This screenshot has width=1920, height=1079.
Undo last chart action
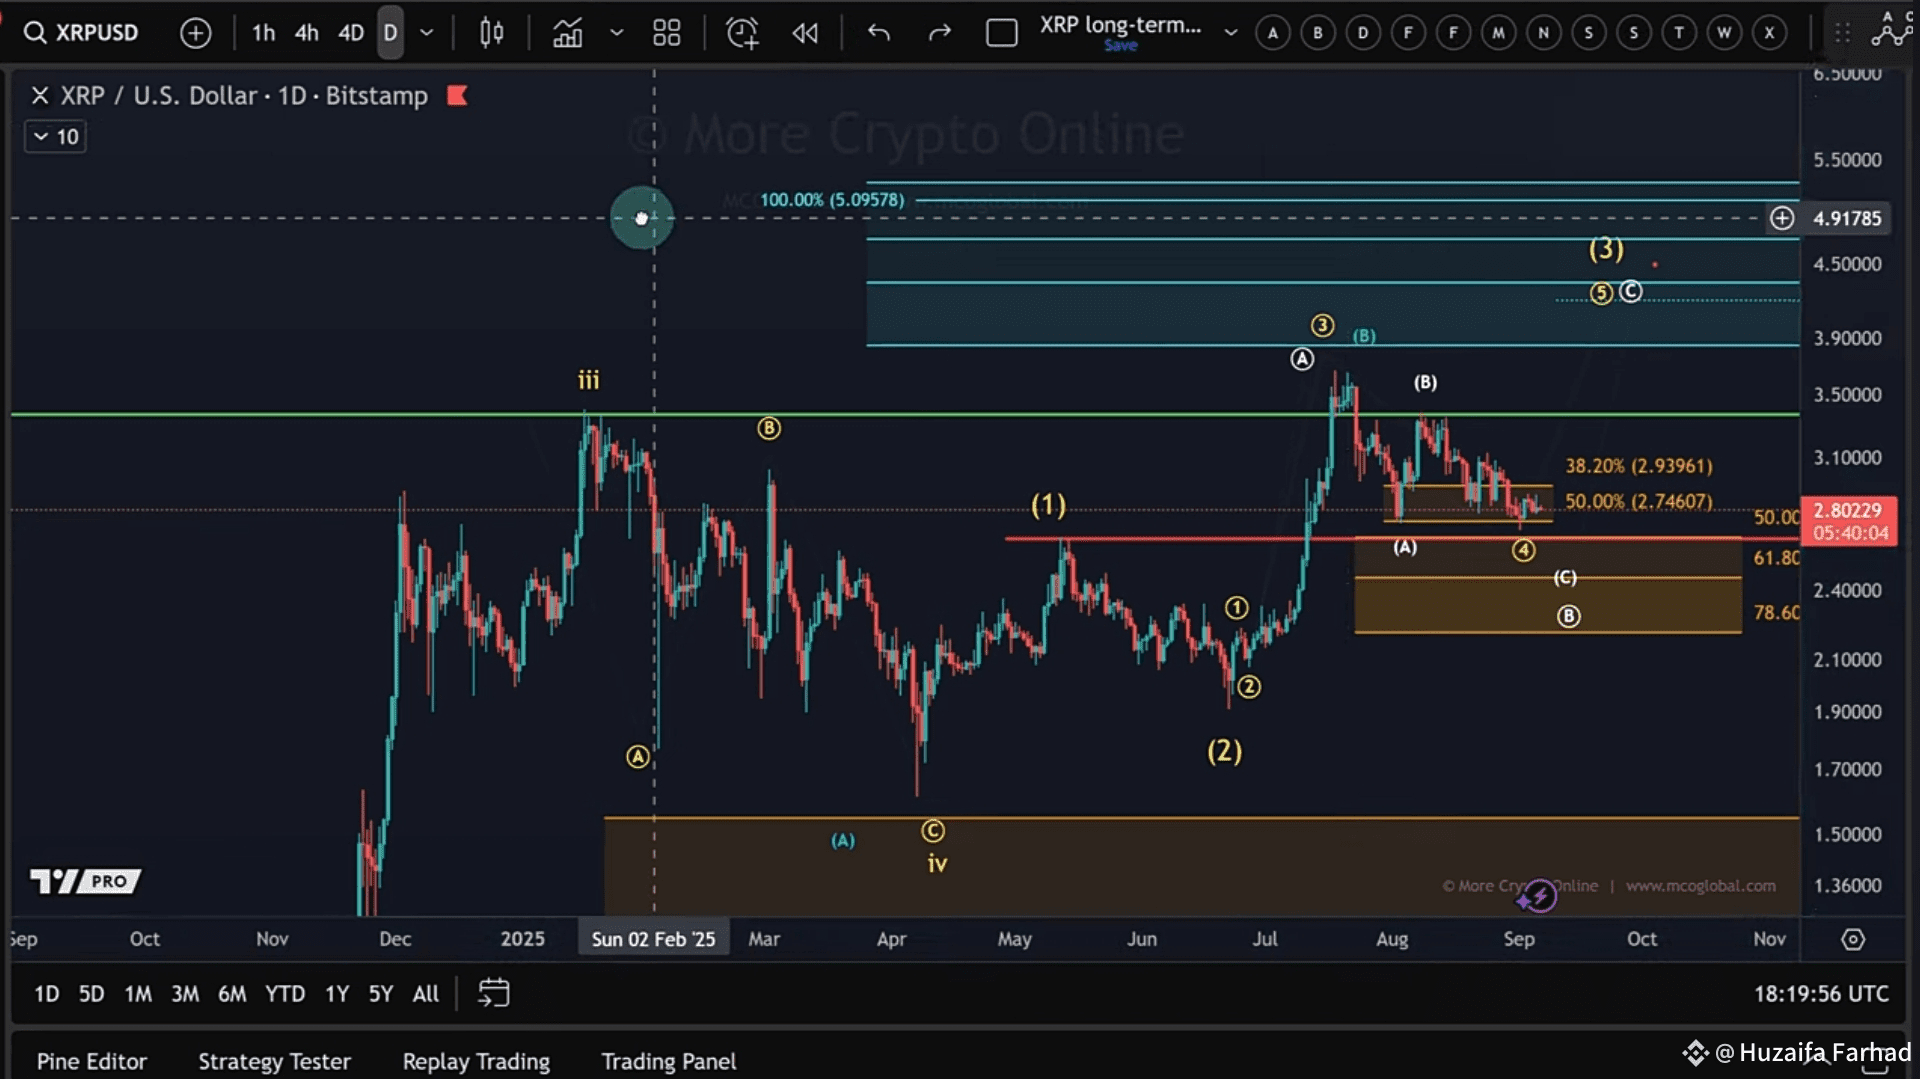pyautogui.click(x=879, y=33)
